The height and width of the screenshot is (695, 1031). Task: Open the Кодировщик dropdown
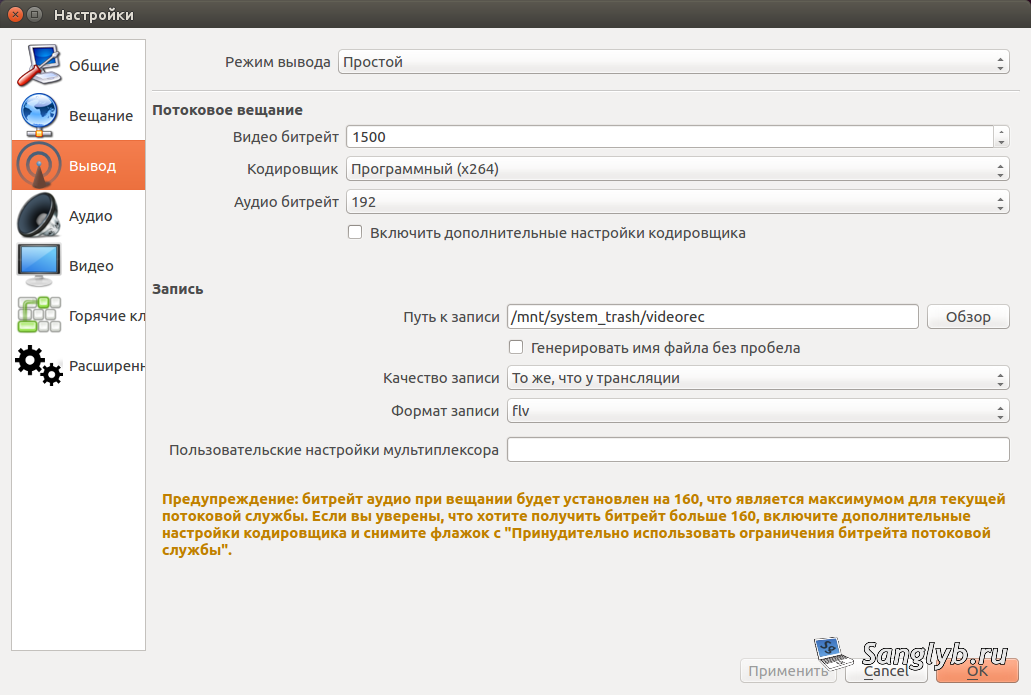pyautogui.click(x=678, y=169)
